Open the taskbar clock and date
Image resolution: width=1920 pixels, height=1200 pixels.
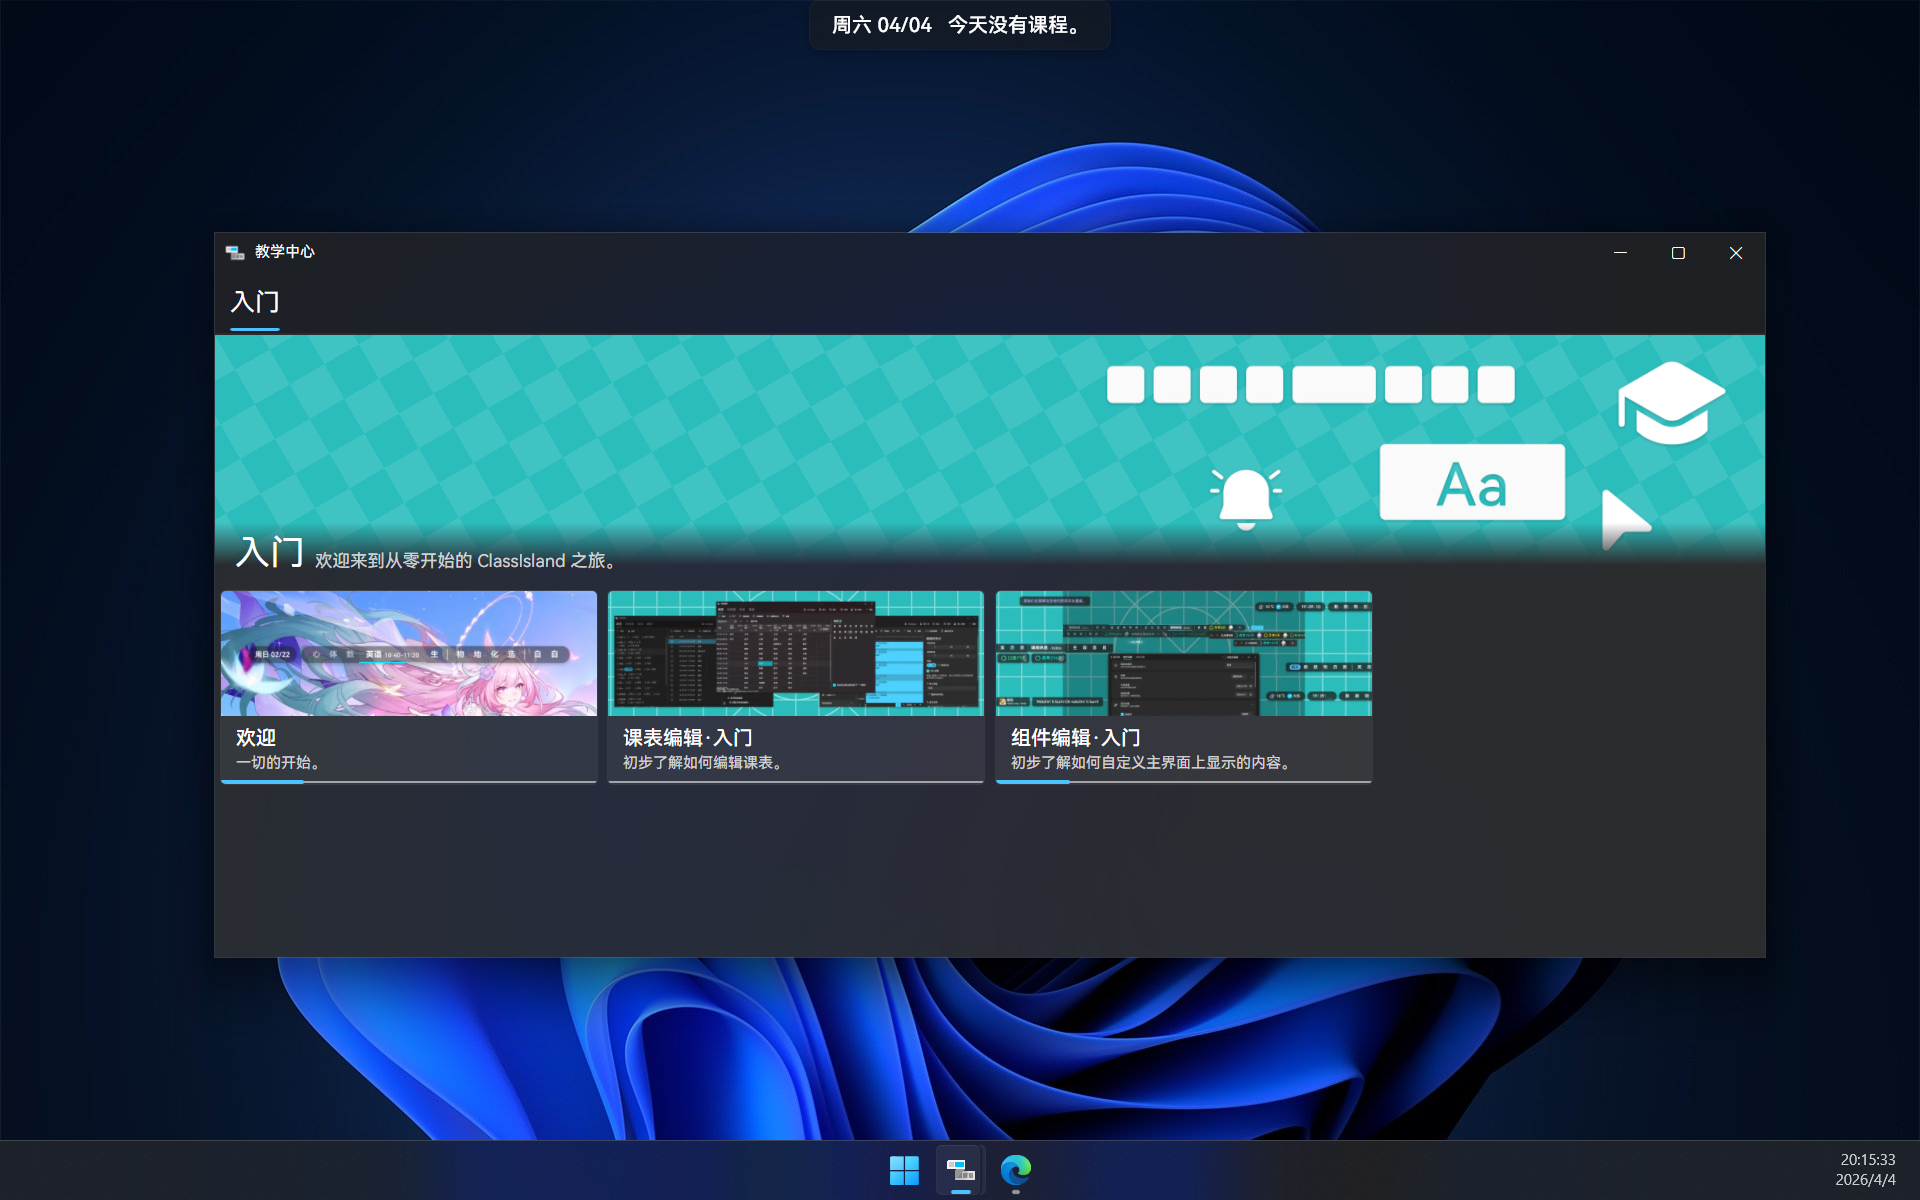(x=1866, y=1170)
